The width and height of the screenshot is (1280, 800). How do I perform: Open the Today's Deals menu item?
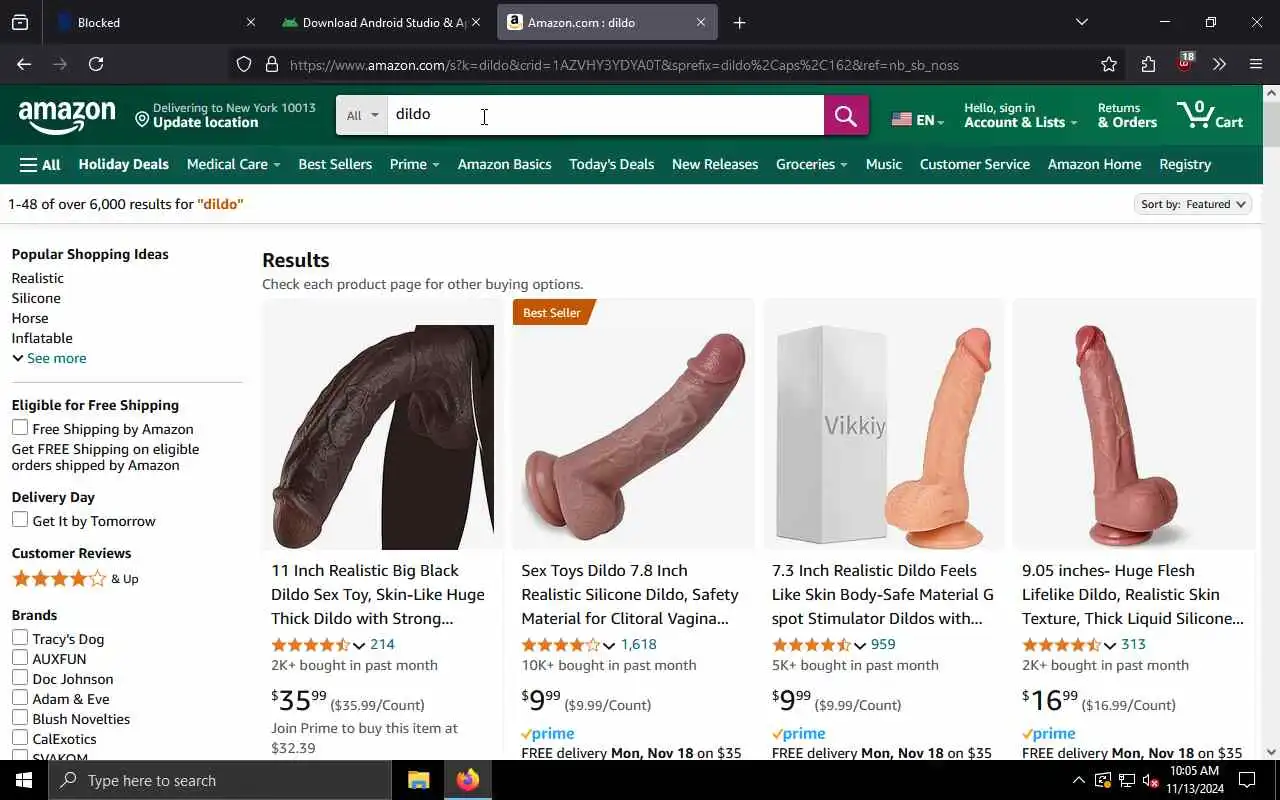click(x=611, y=164)
